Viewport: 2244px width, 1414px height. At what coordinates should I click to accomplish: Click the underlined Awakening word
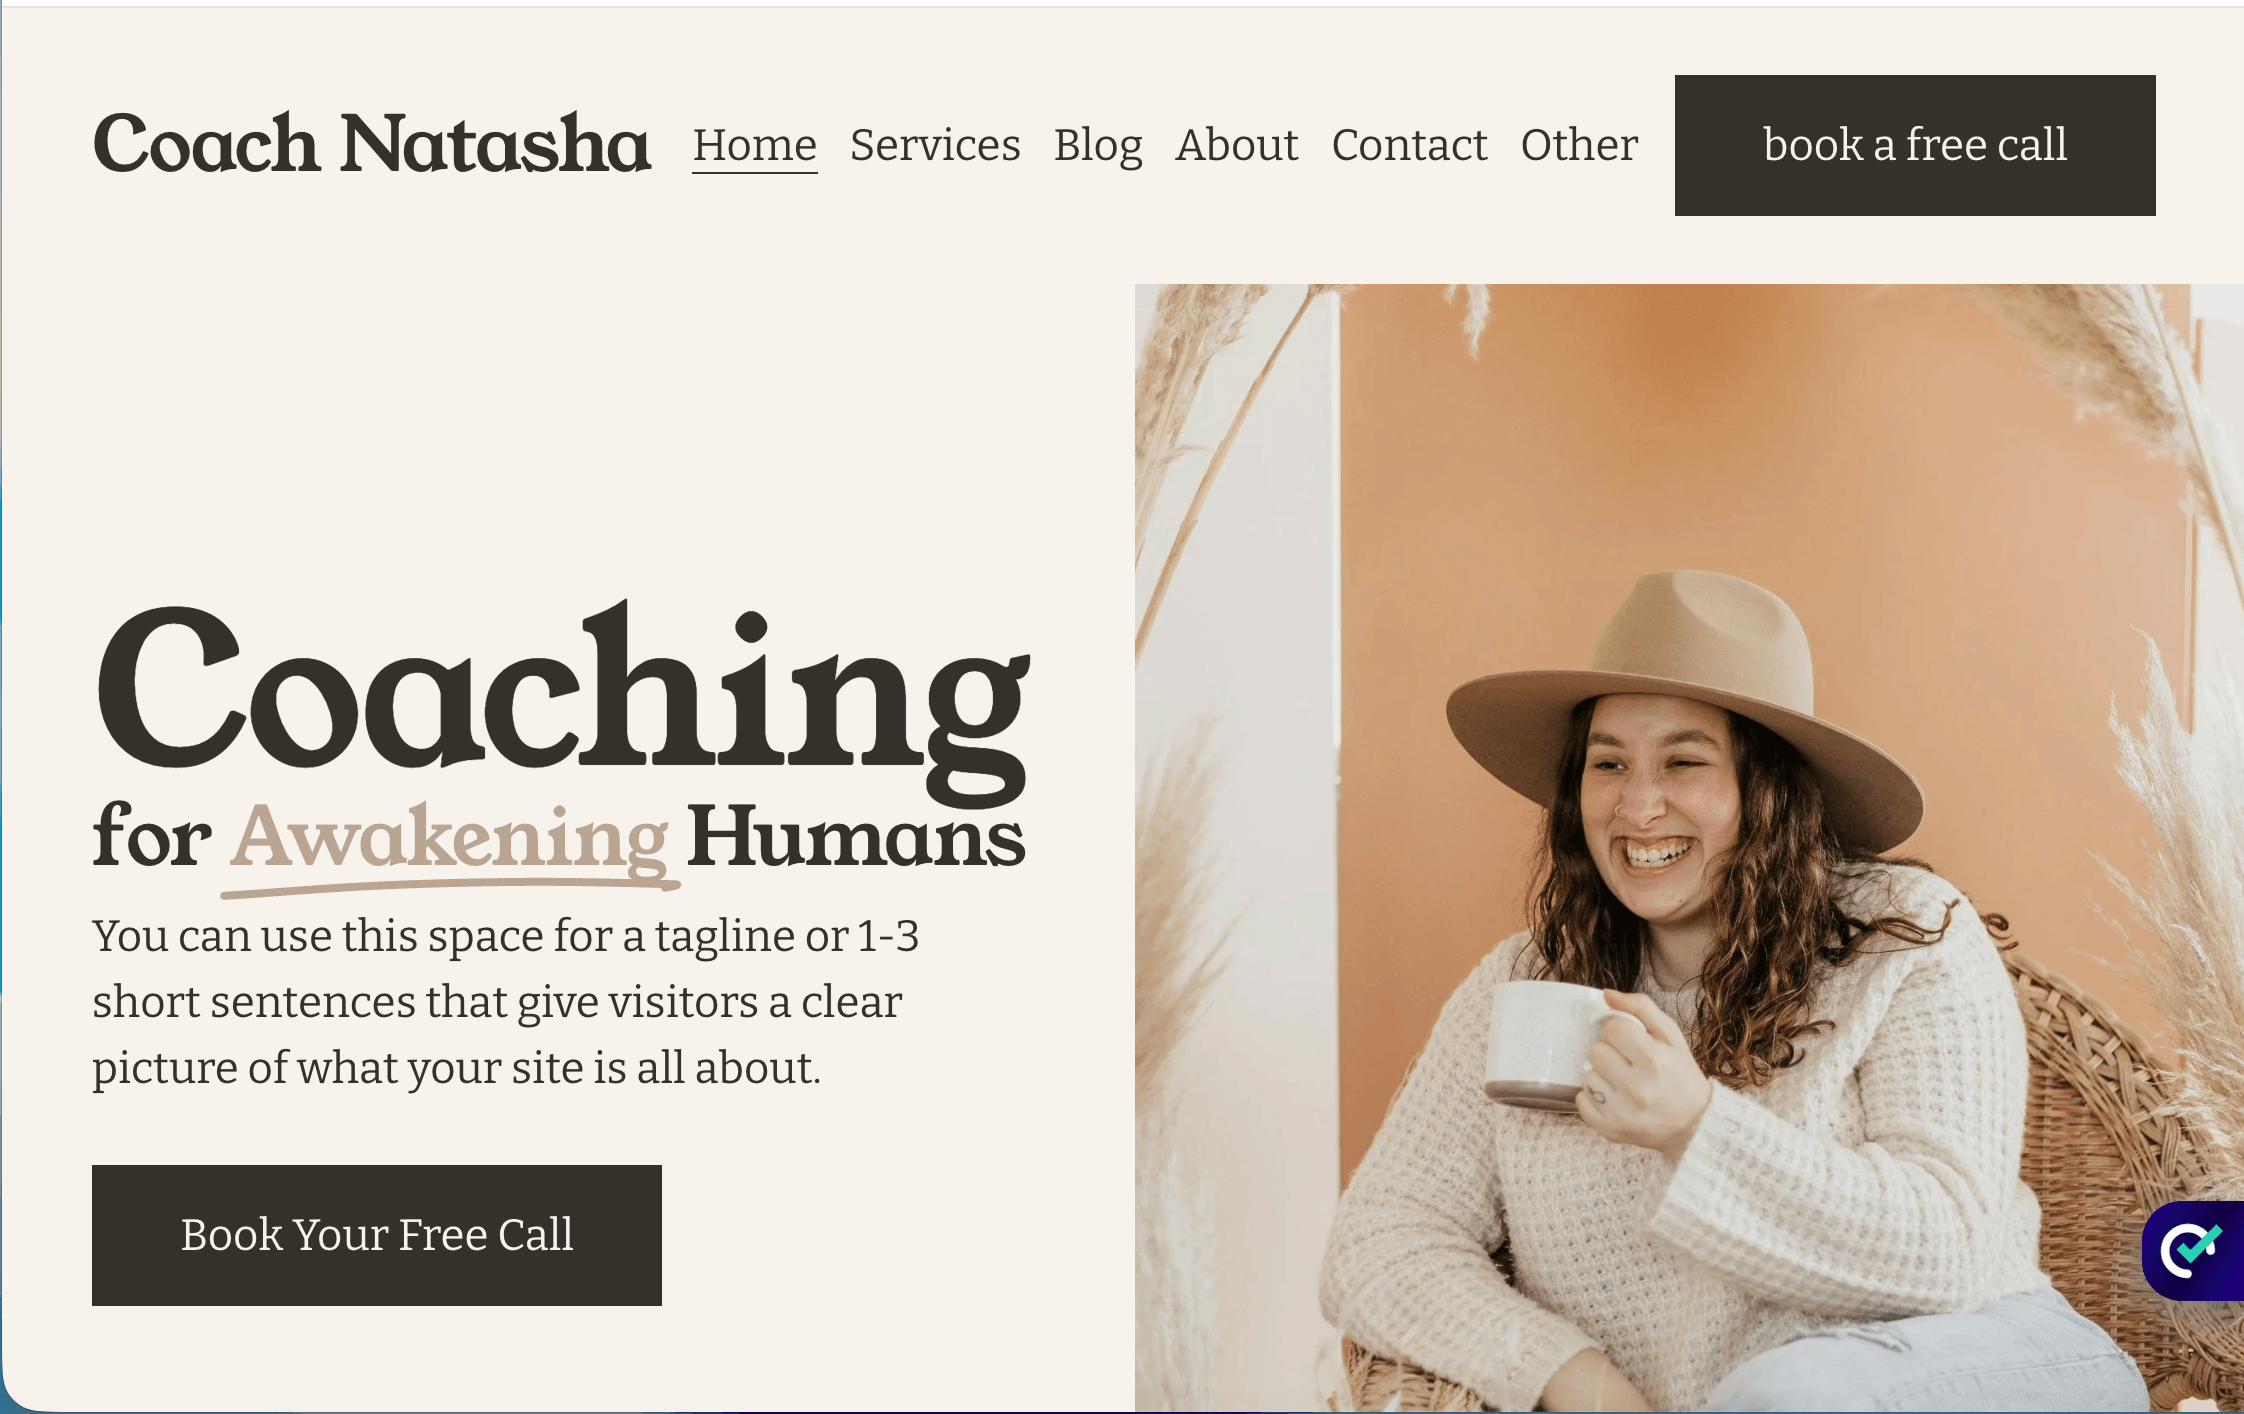pos(450,838)
